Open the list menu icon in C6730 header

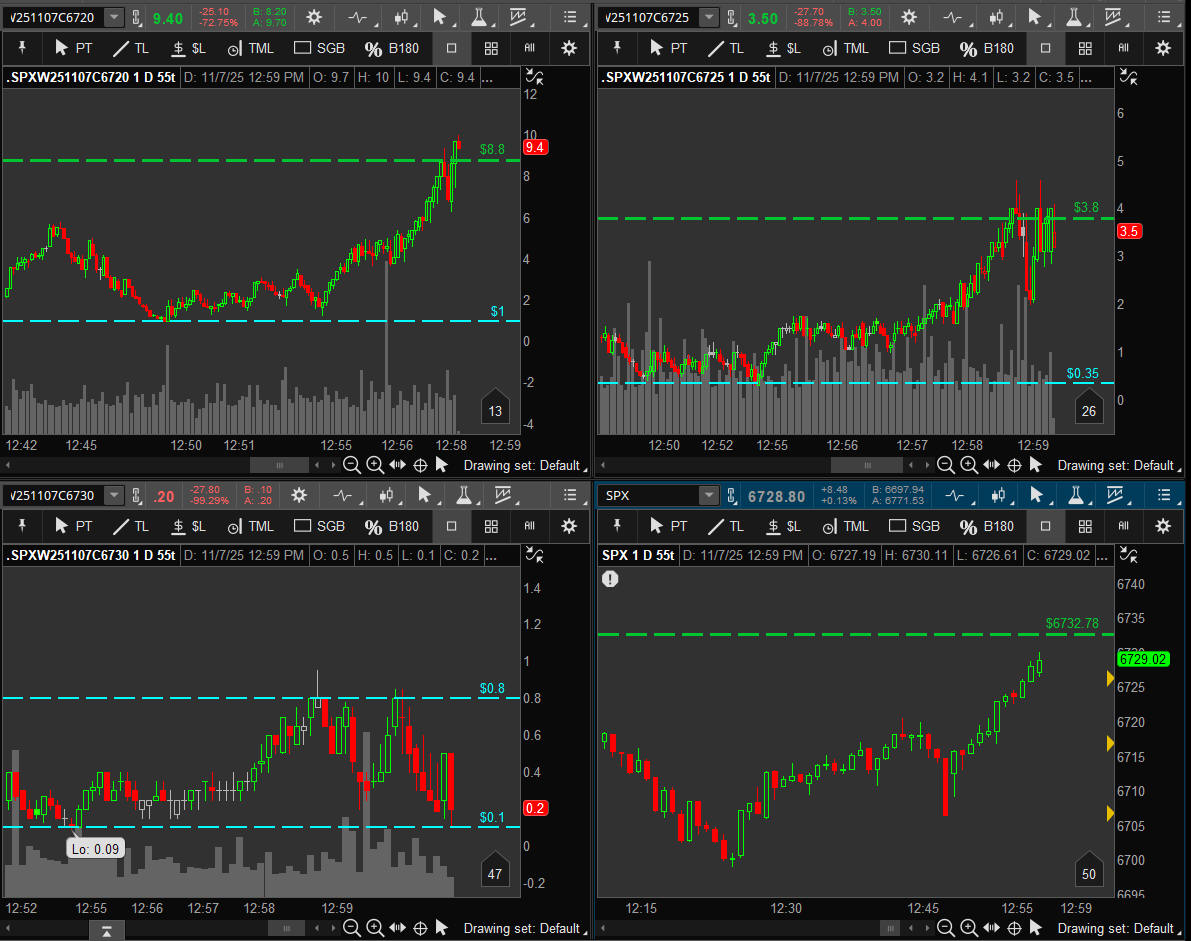tap(570, 495)
